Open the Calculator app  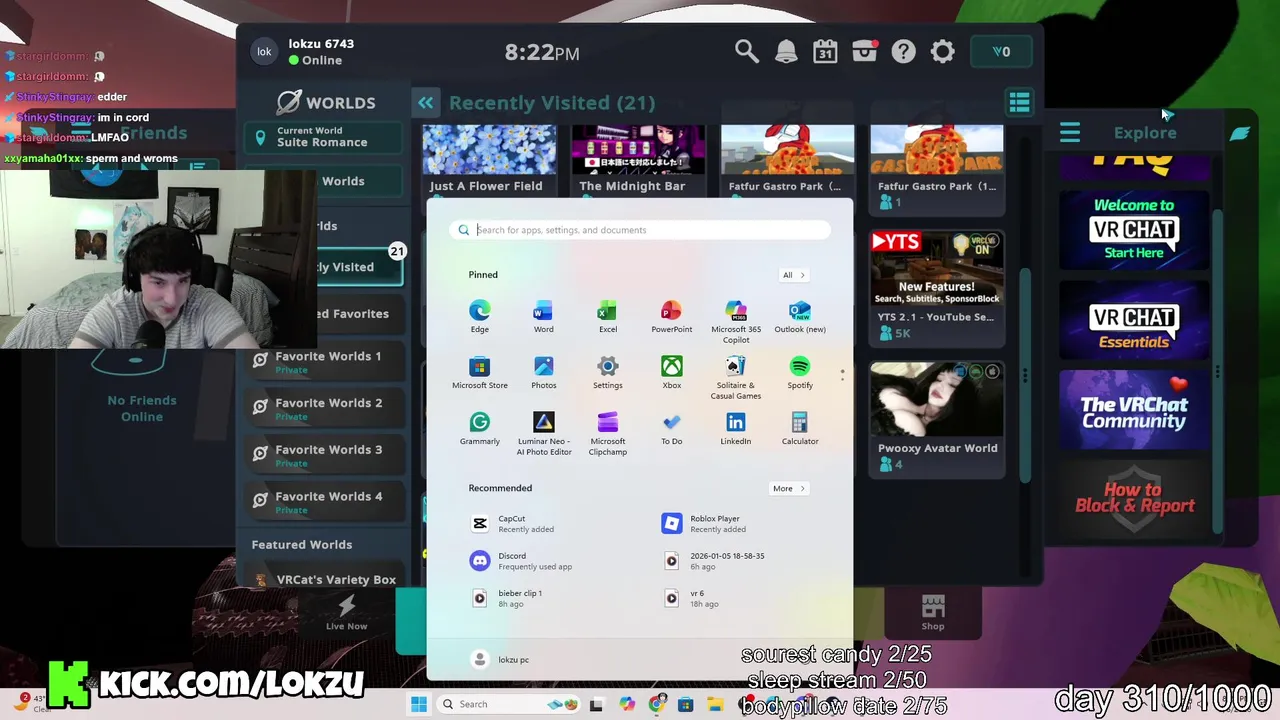[800, 428]
